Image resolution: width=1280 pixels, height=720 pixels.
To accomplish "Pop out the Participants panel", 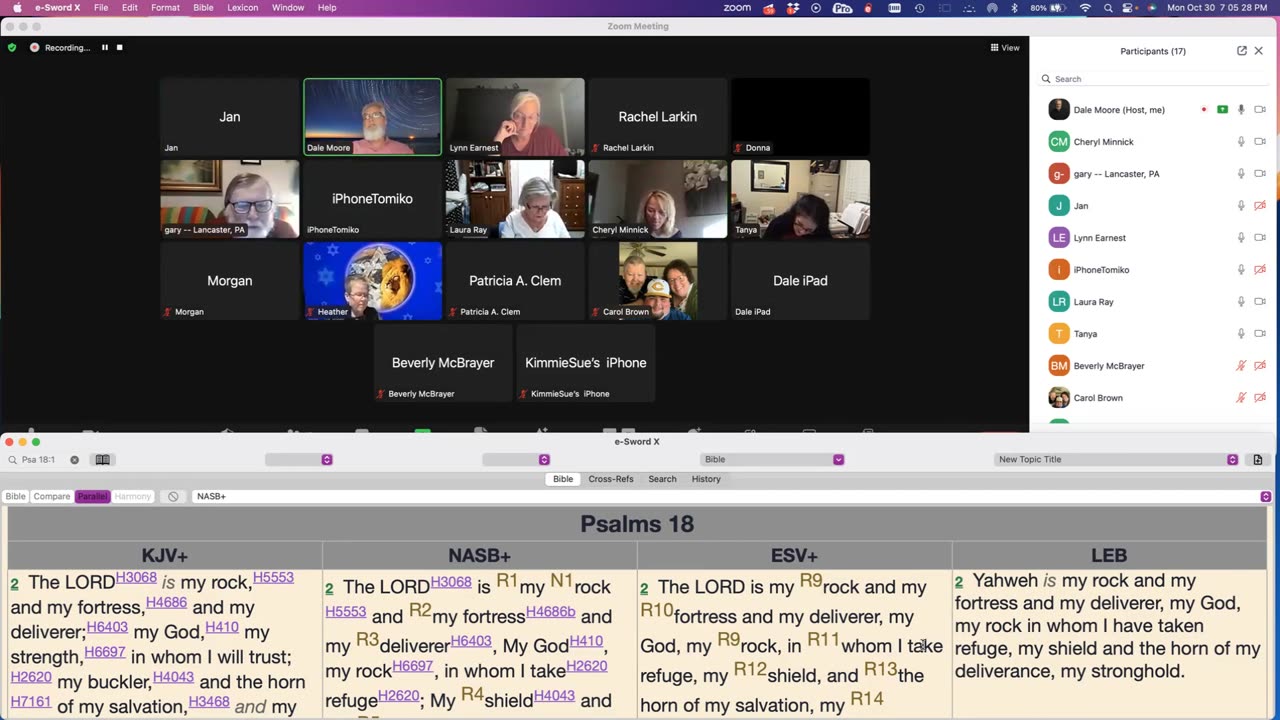I will pyautogui.click(x=1242, y=51).
